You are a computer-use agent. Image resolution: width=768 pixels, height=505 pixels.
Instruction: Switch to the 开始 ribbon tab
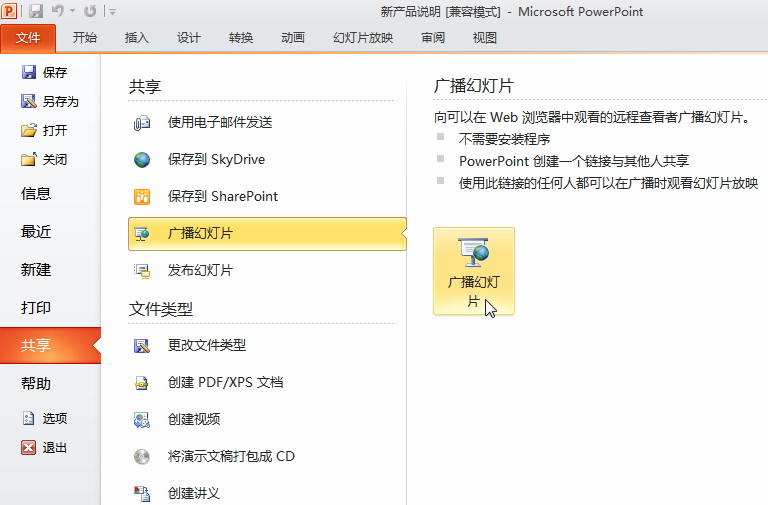click(85, 38)
